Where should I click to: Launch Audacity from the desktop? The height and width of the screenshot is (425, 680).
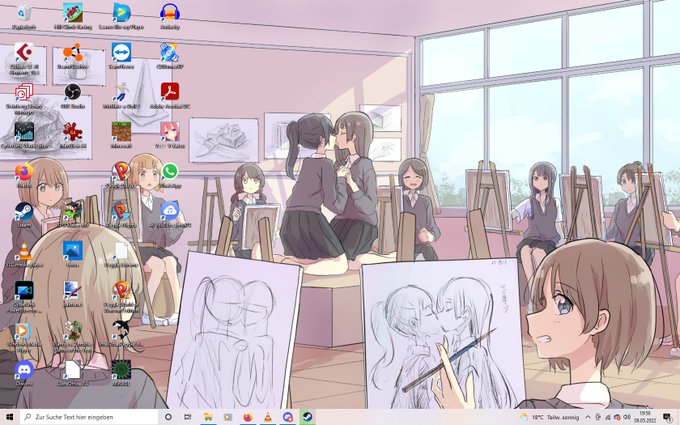click(170, 16)
